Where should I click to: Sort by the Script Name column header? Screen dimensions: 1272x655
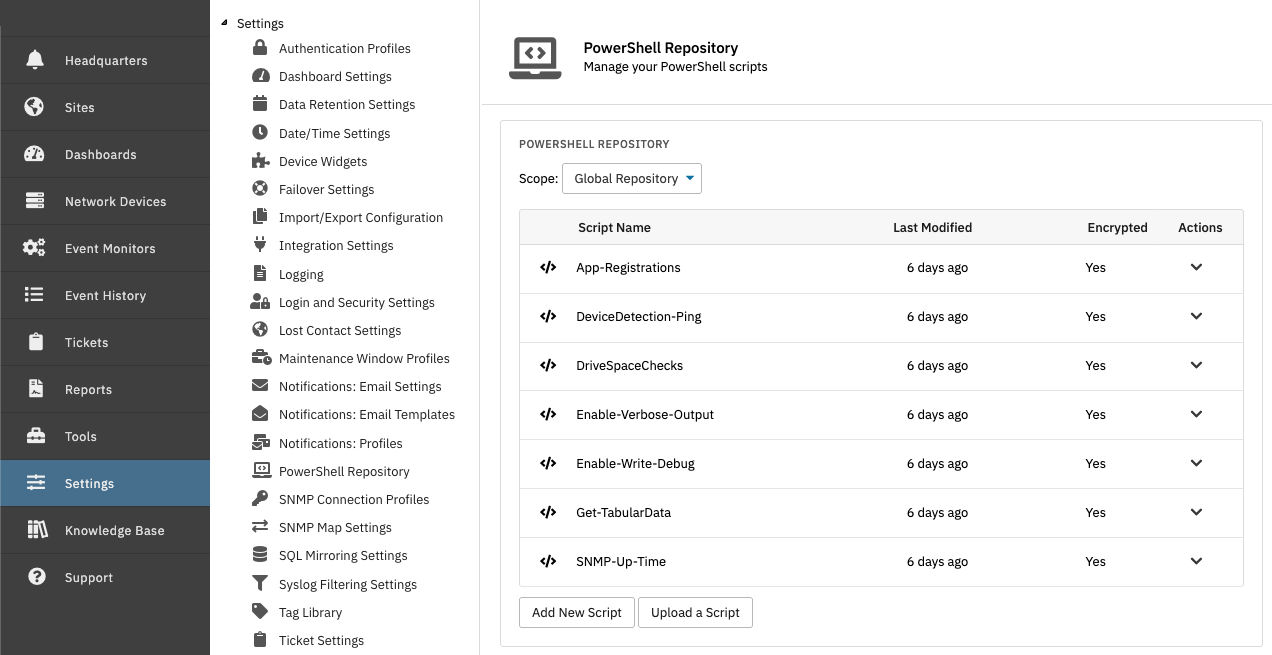[x=614, y=227]
